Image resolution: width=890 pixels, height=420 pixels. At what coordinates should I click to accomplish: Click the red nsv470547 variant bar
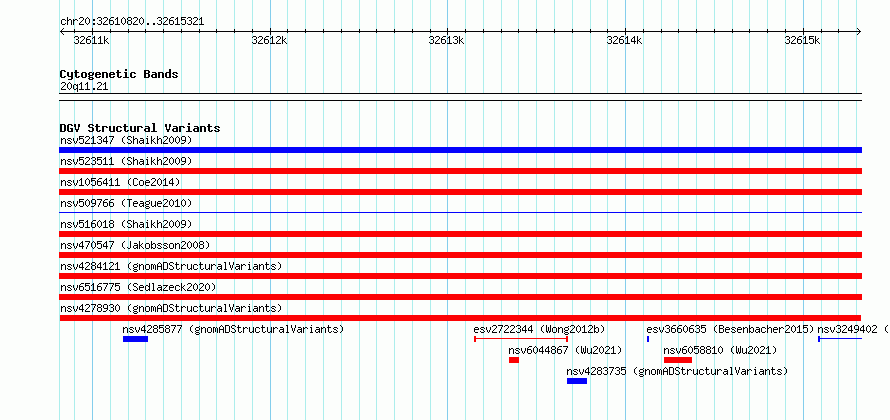(x=460, y=255)
